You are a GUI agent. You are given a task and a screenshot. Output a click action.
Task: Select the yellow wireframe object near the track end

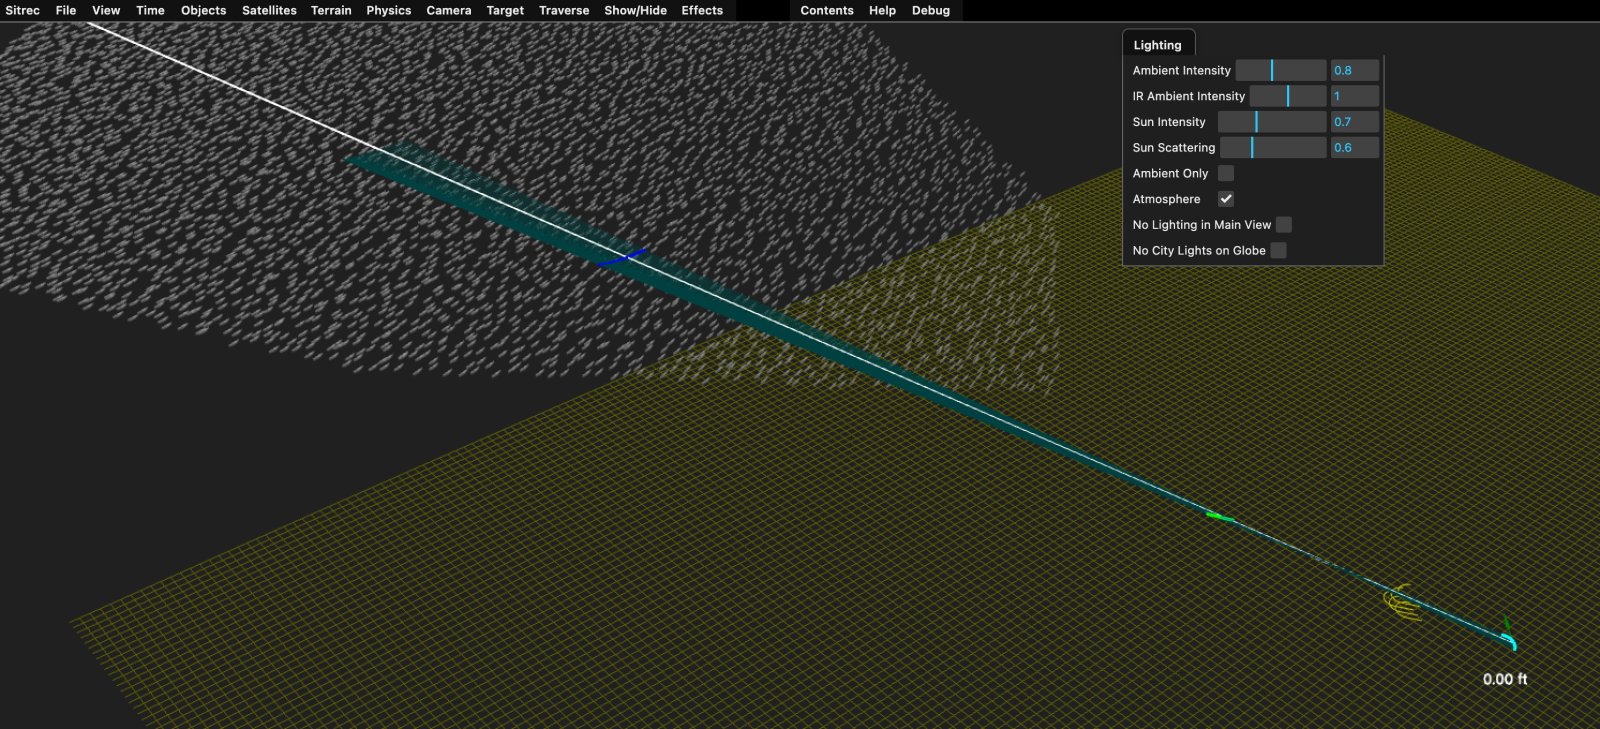(1402, 603)
